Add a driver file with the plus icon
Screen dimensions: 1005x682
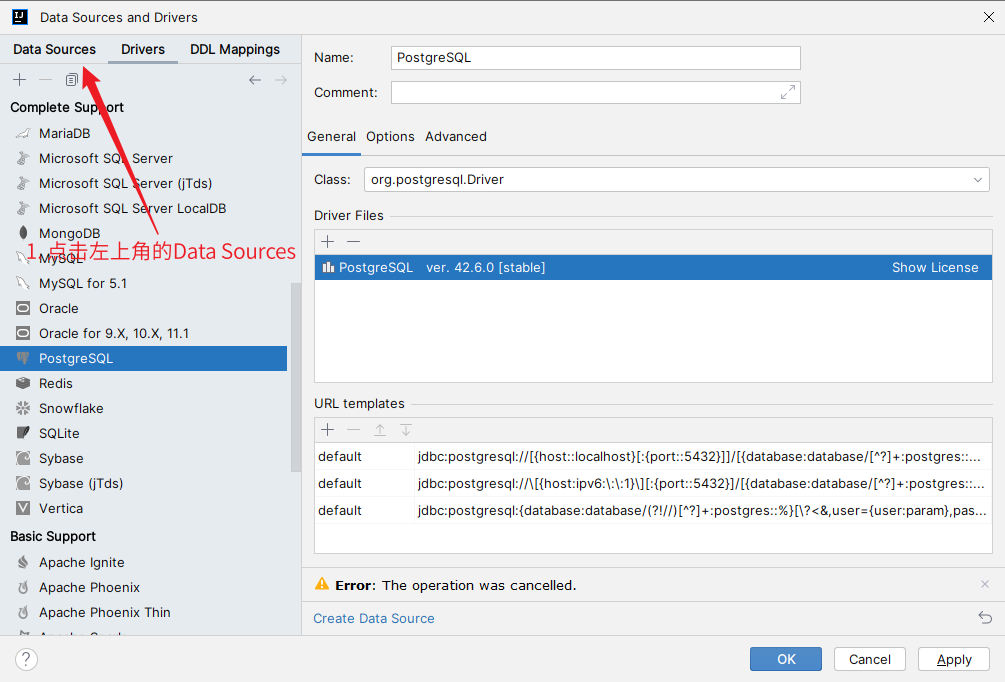pyautogui.click(x=327, y=242)
